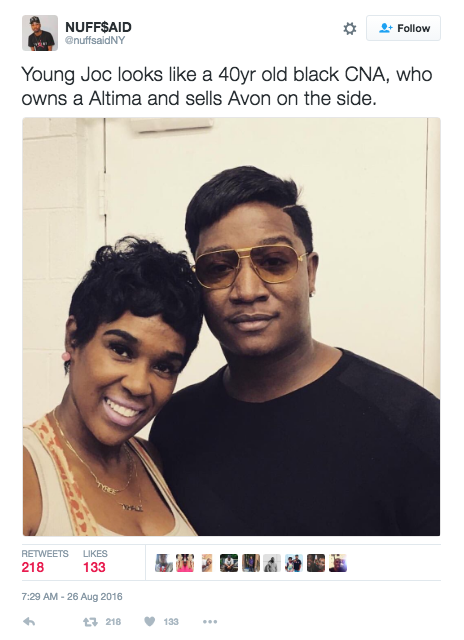Viewport: 464px width, 640px height.
Task: Open the sixth gray liker avatar
Action: (272, 563)
